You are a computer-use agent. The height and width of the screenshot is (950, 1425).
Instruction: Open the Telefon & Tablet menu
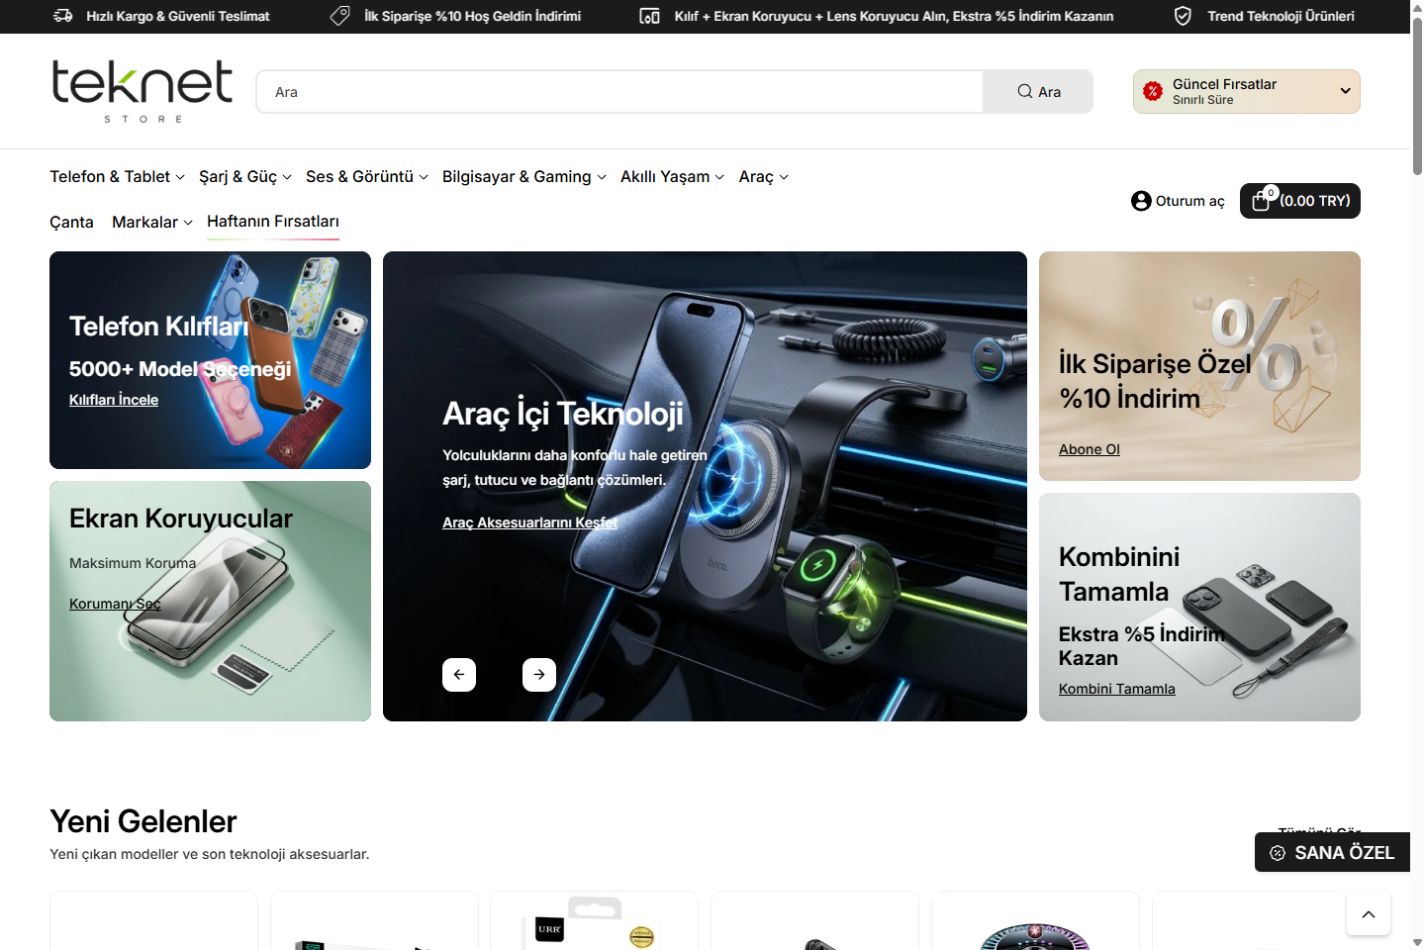click(x=117, y=177)
